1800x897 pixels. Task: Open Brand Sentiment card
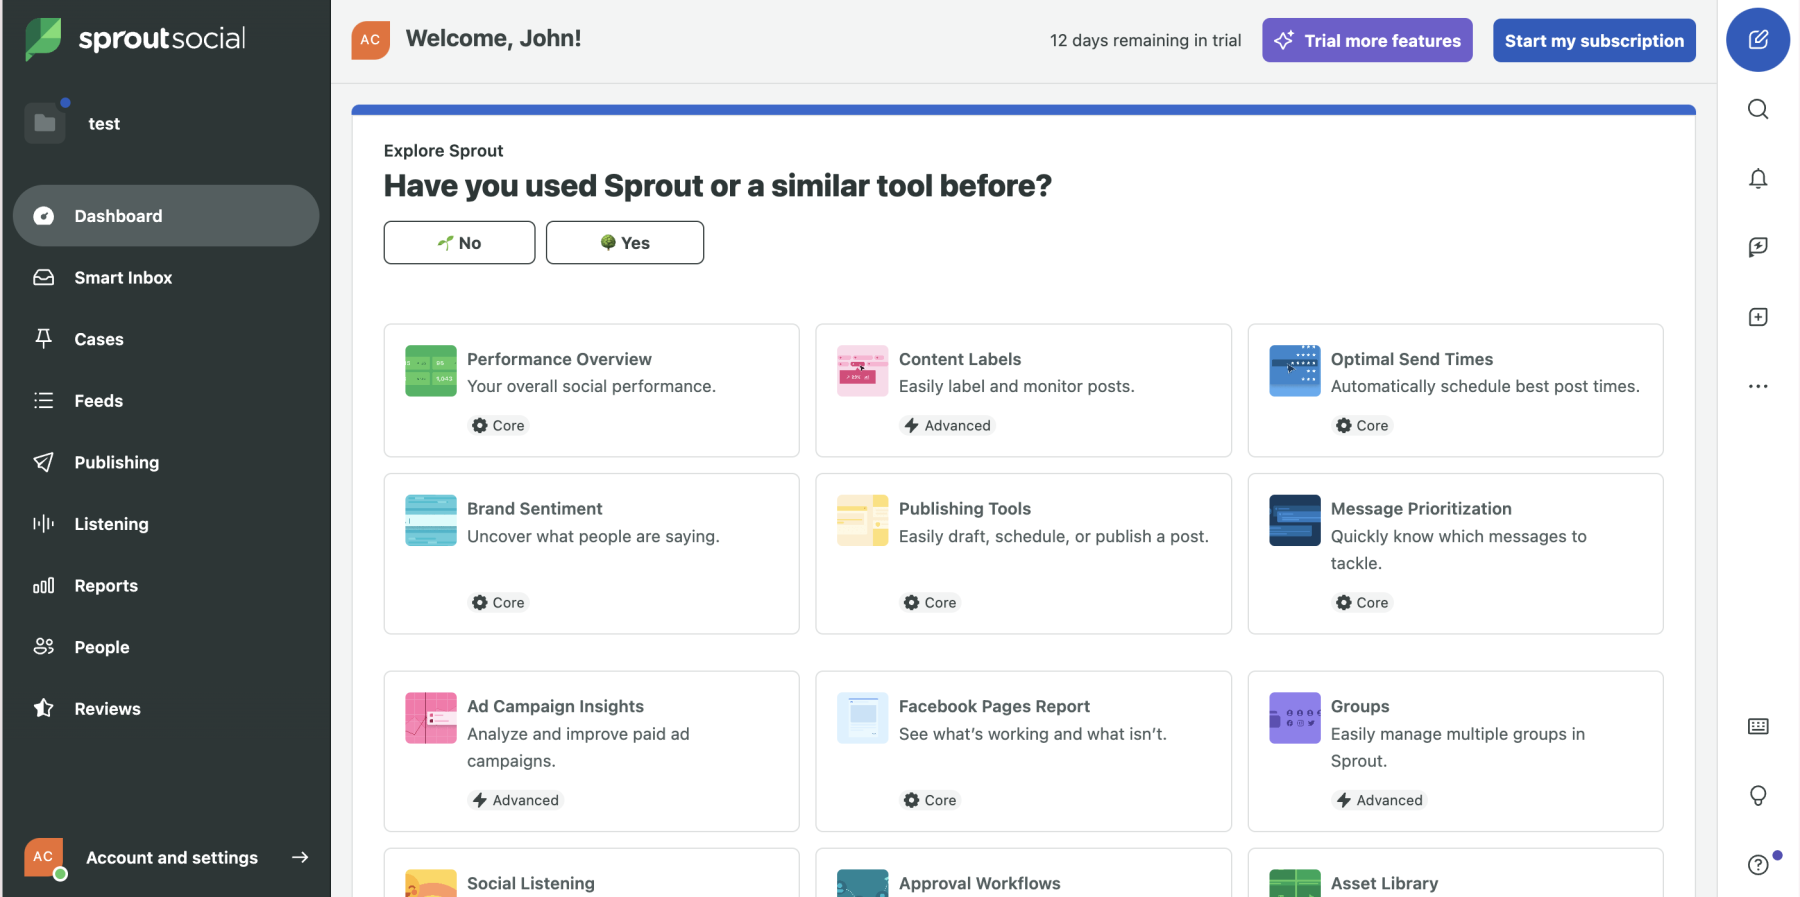coord(592,554)
